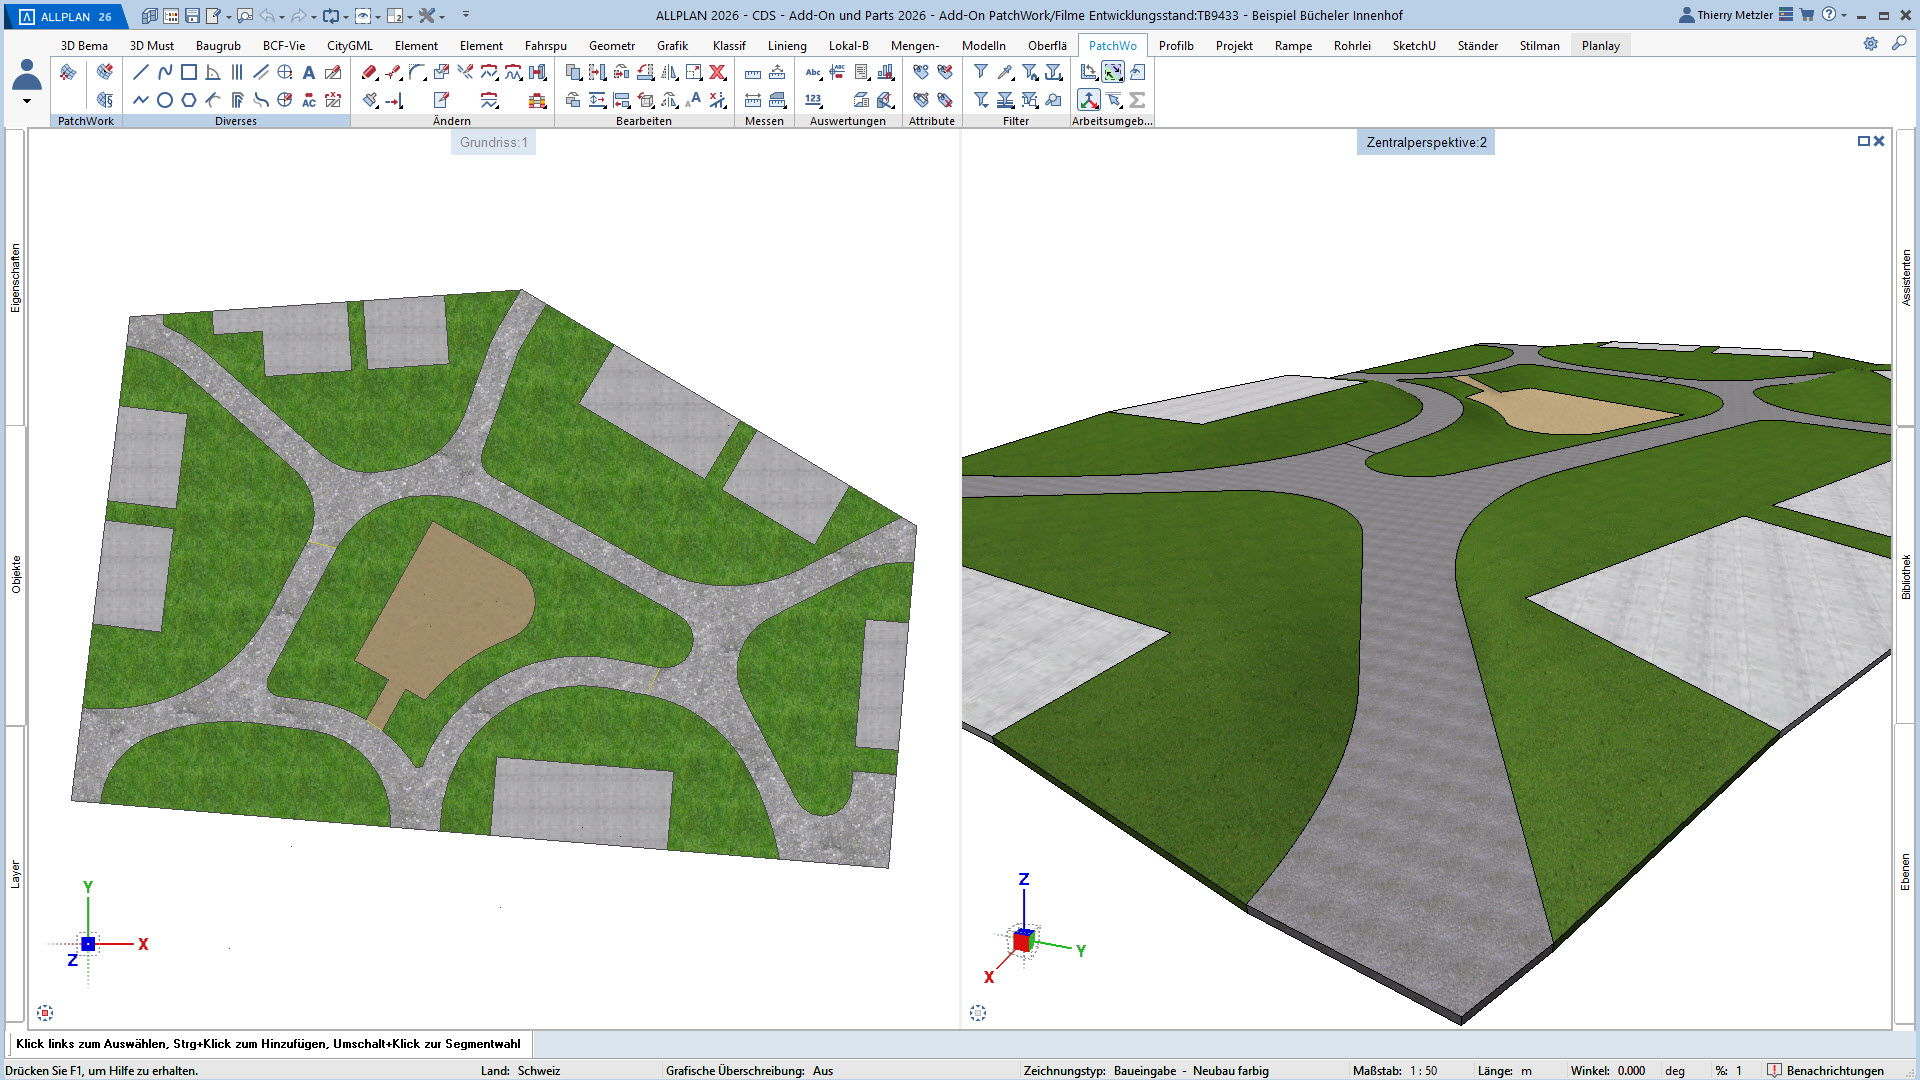Toggle maximize of Zentralperspektive viewport
Screen dimensions: 1920x1080
pos(1863,141)
